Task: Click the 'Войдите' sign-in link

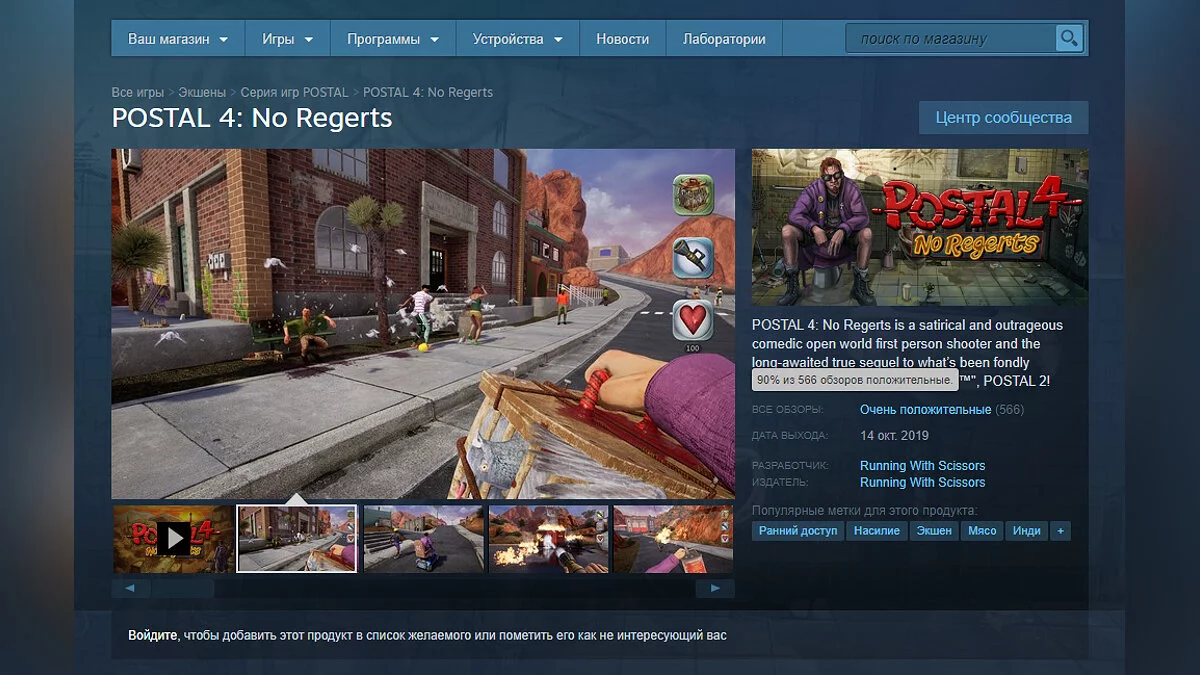Action: (x=153, y=635)
